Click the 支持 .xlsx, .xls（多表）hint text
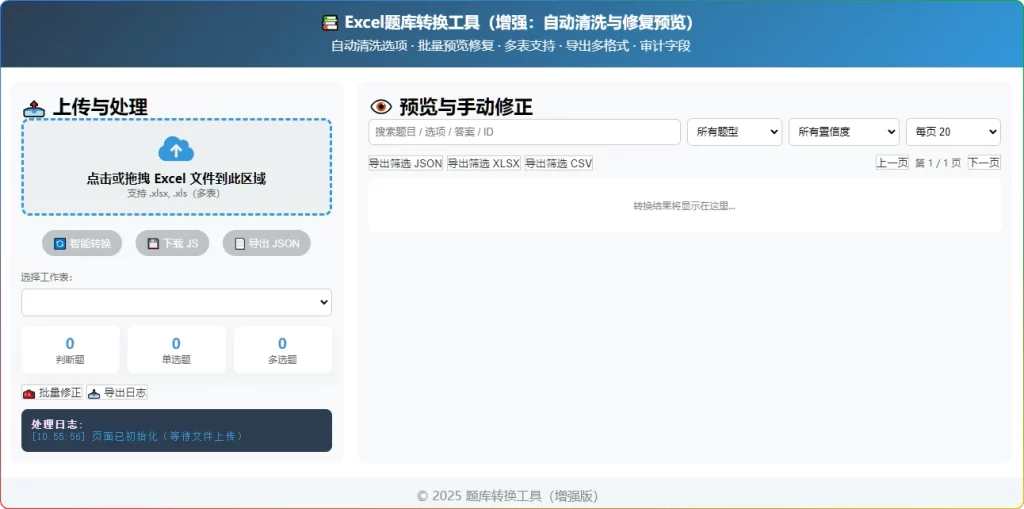The width and height of the screenshot is (1024, 509). pos(176,193)
